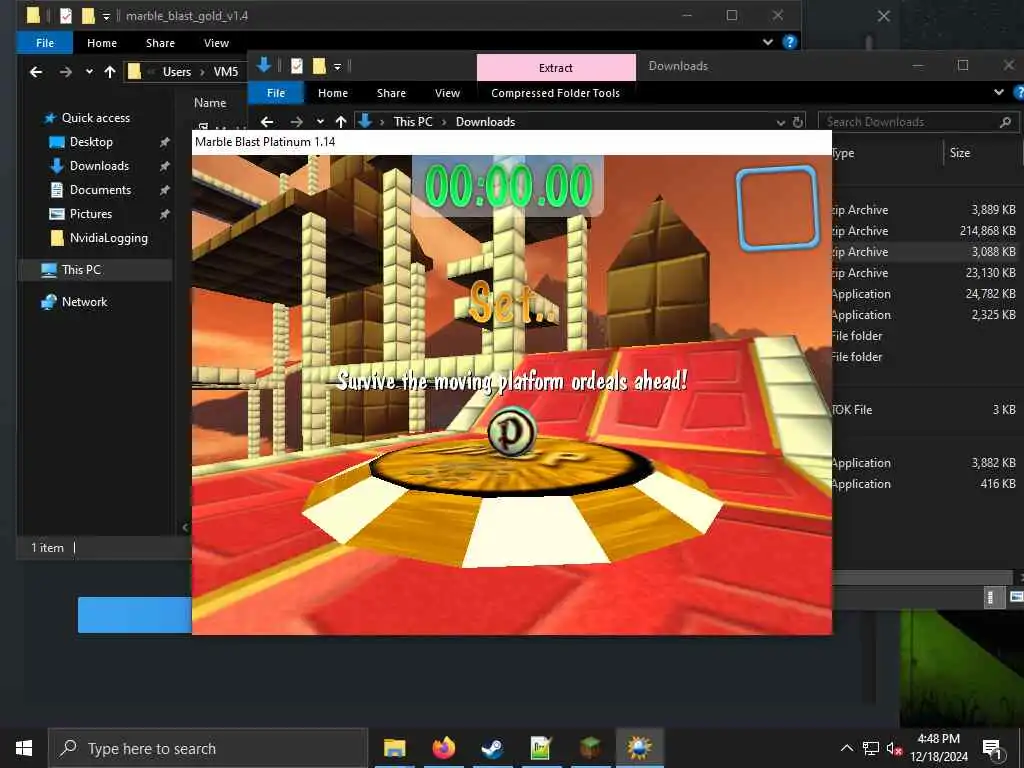Image resolution: width=1024 pixels, height=768 pixels.
Task: Open Downloads in navigation pane
Action: [x=99, y=166]
